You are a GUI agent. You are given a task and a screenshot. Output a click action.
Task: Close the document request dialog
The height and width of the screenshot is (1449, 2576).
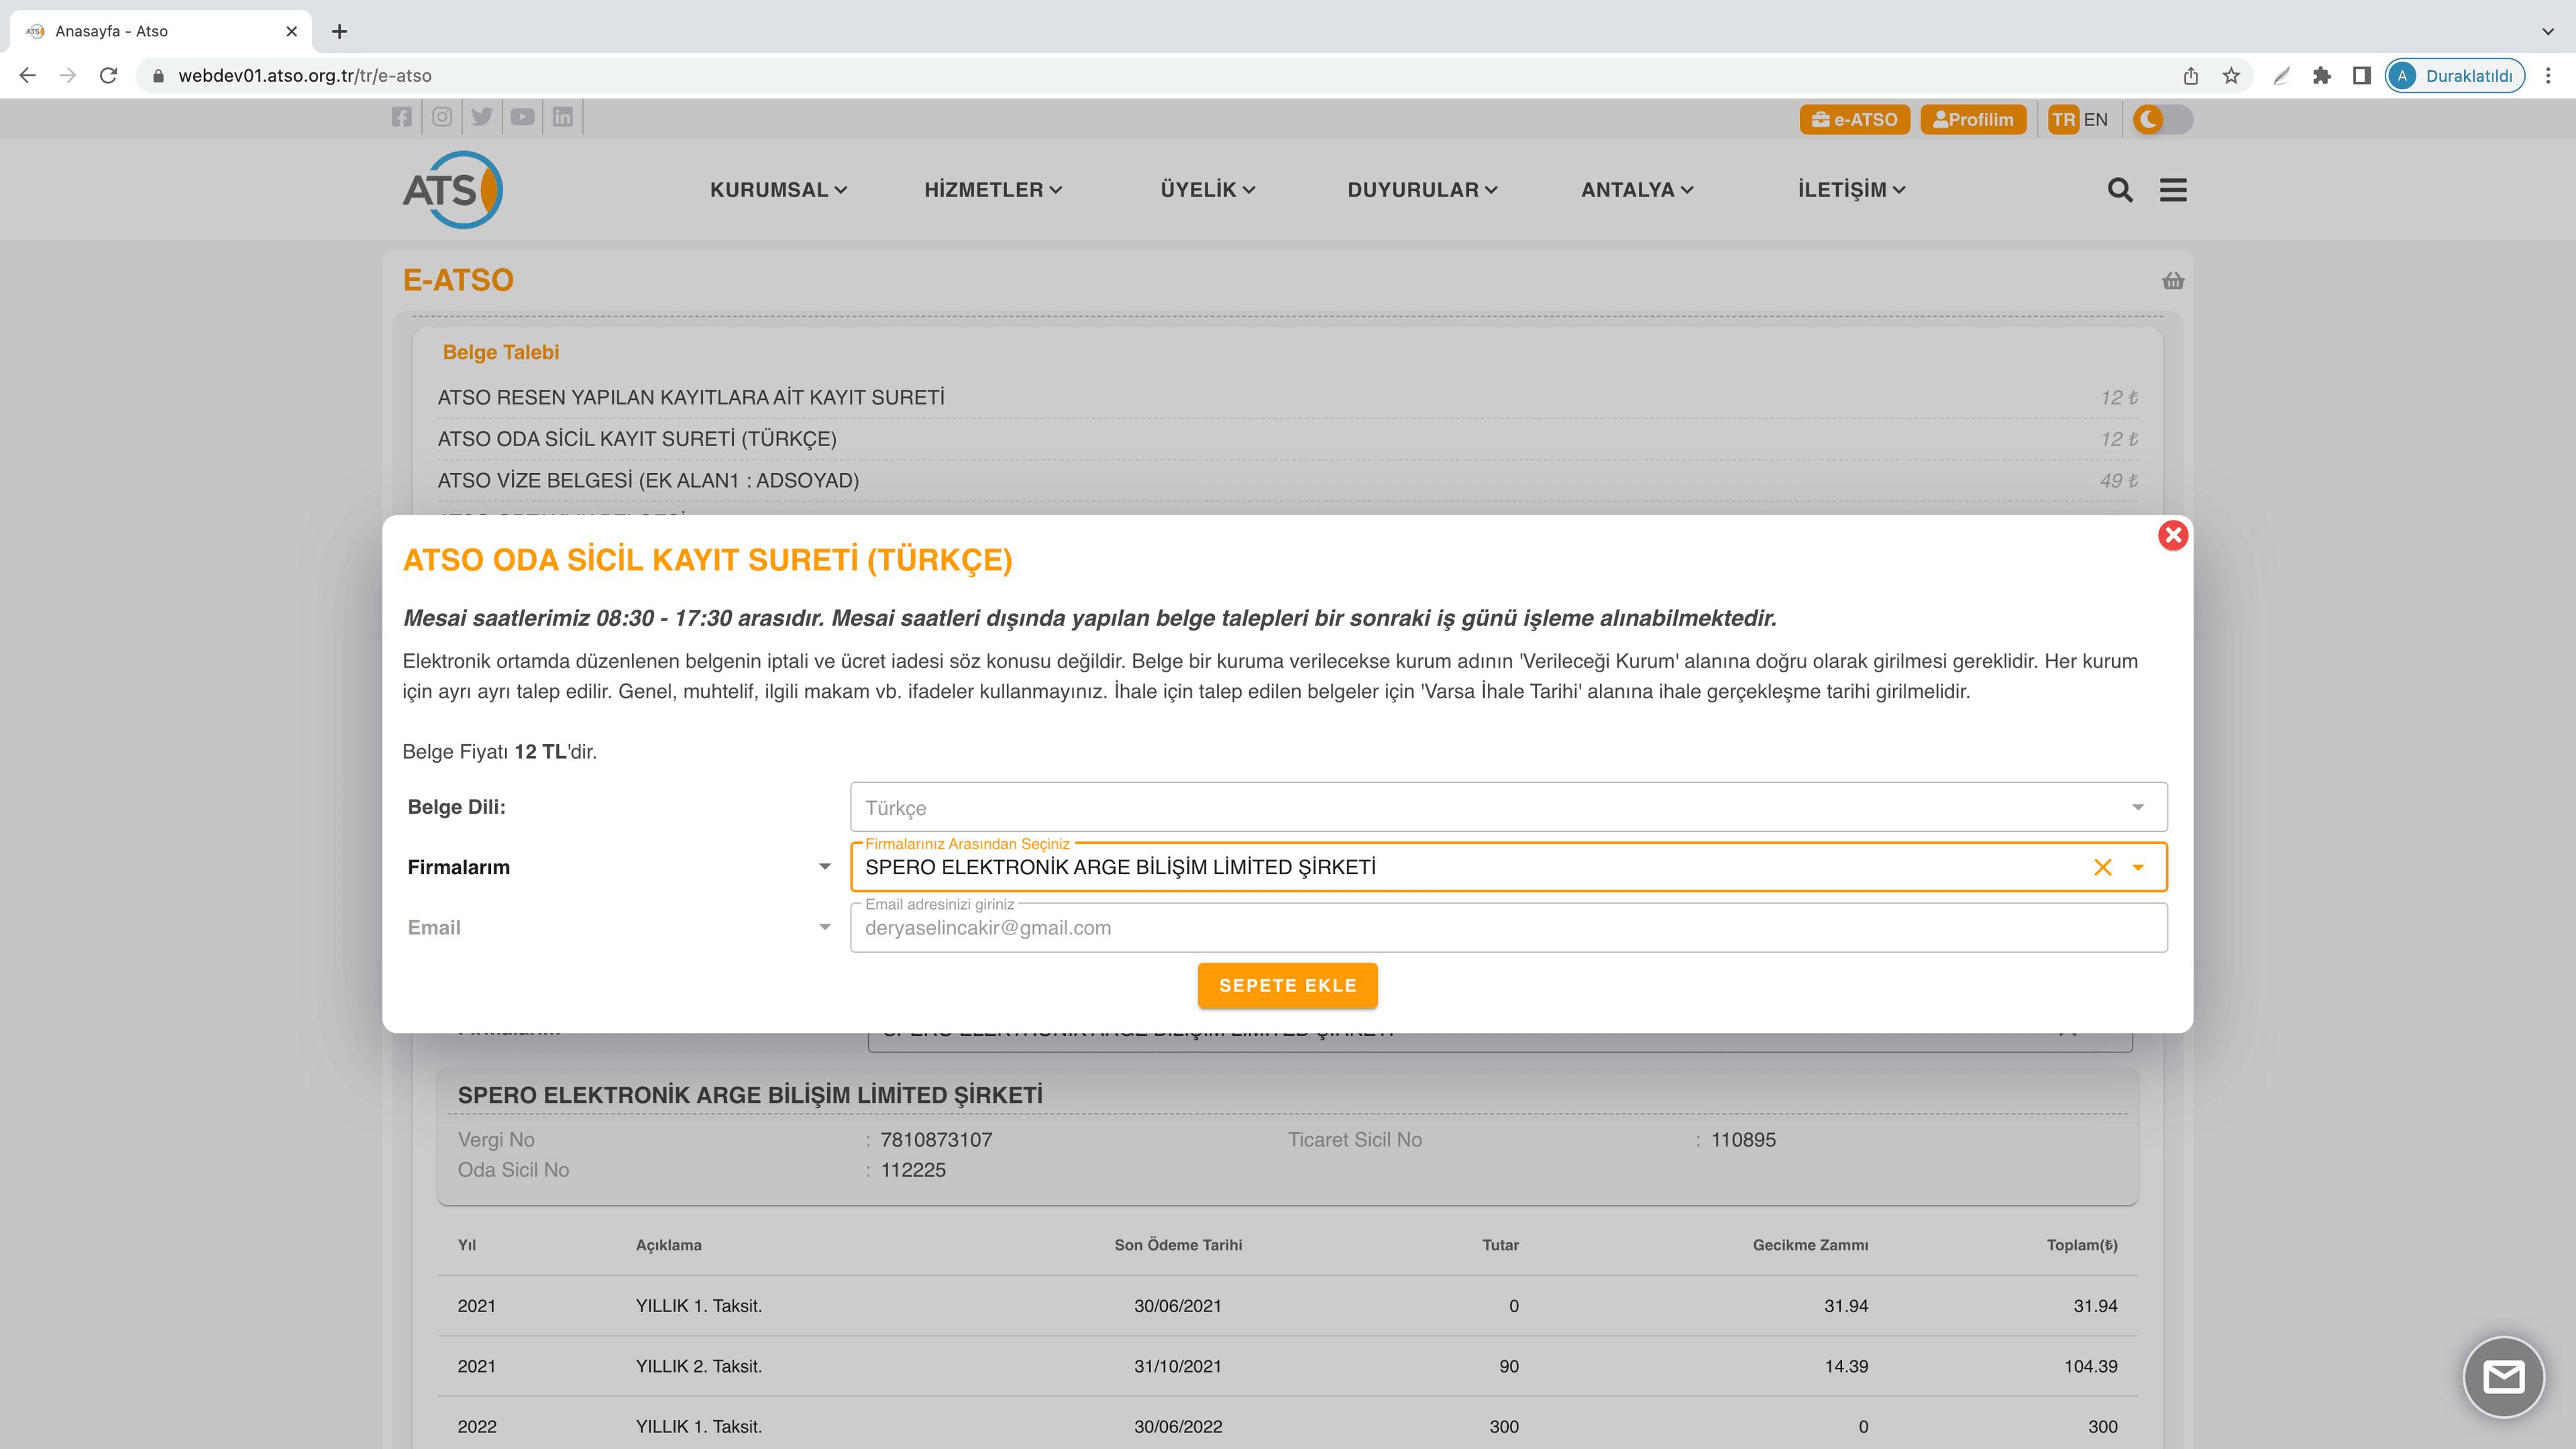pos(2173,536)
